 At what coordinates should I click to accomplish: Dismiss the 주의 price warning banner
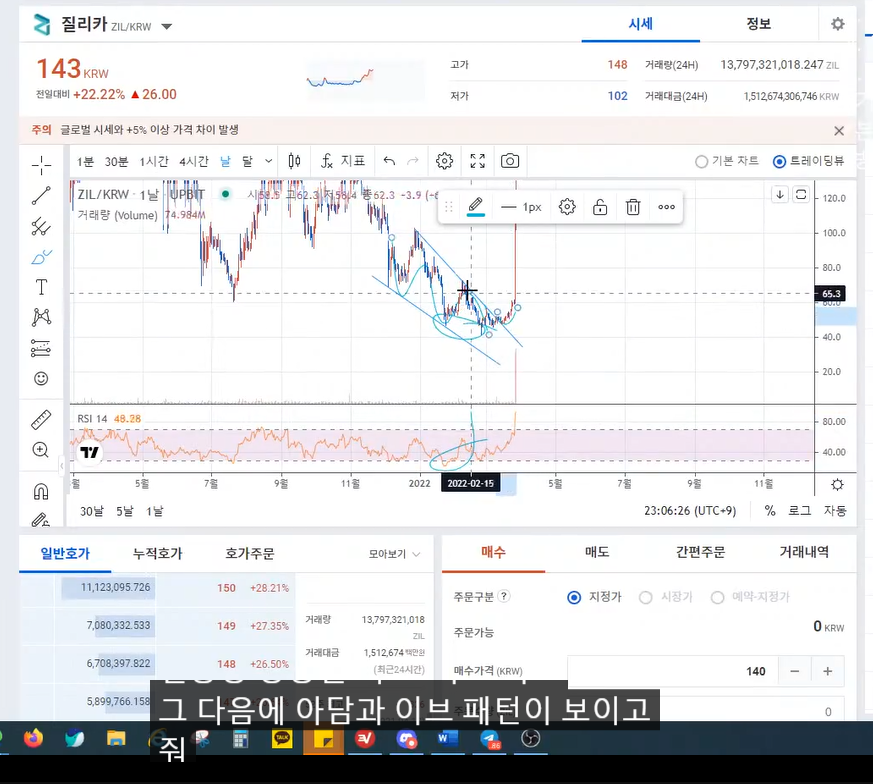coord(839,131)
